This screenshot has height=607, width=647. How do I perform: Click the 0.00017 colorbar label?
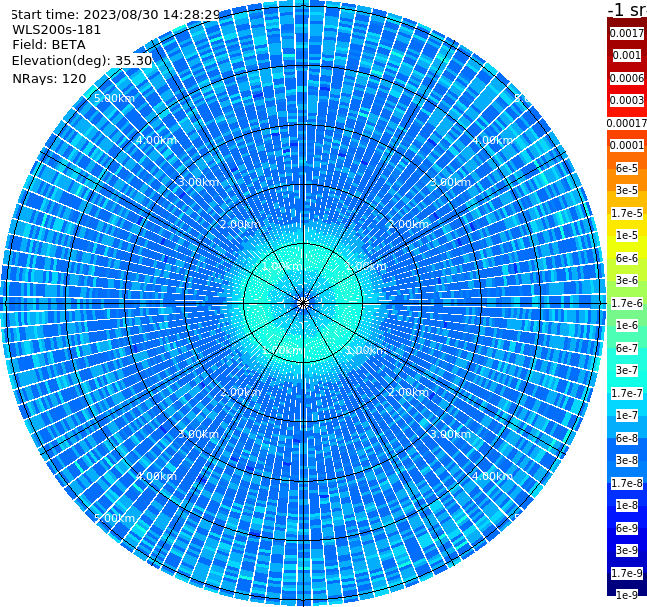click(627, 123)
